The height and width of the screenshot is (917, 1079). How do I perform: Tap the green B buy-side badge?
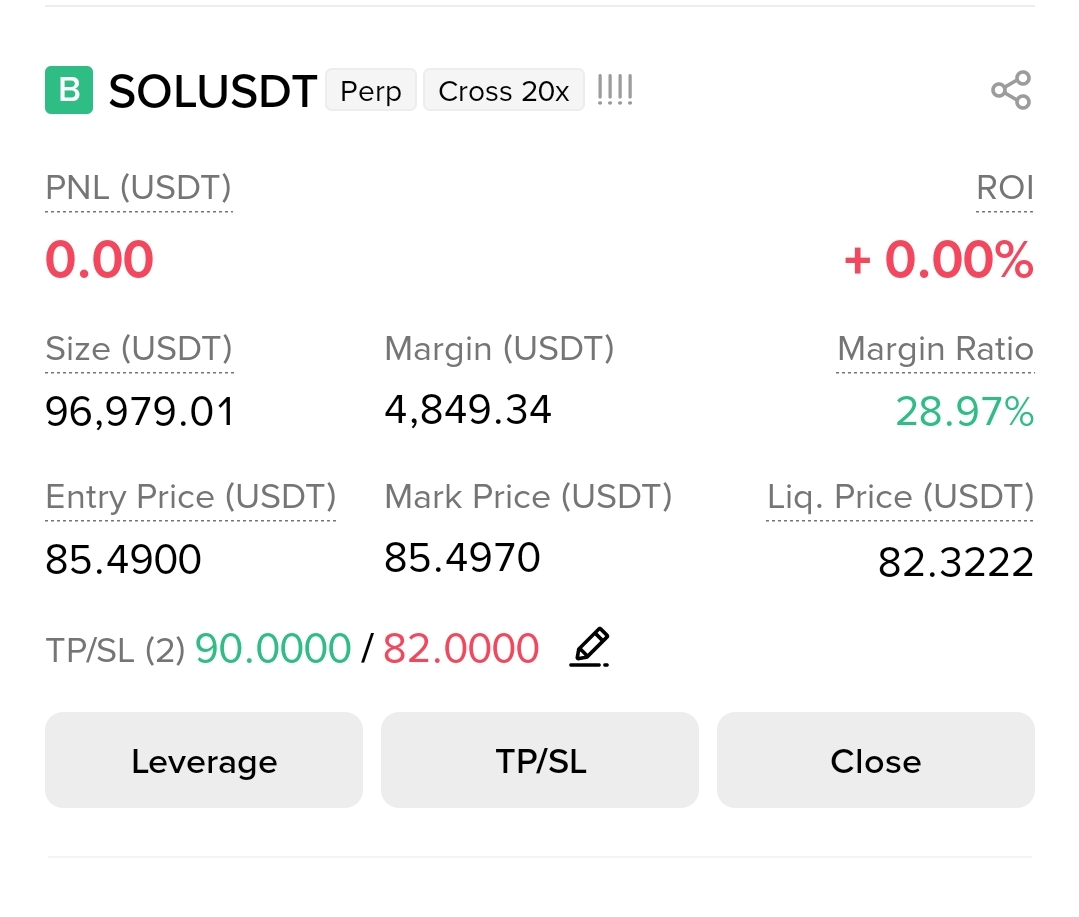(x=69, y=90)
